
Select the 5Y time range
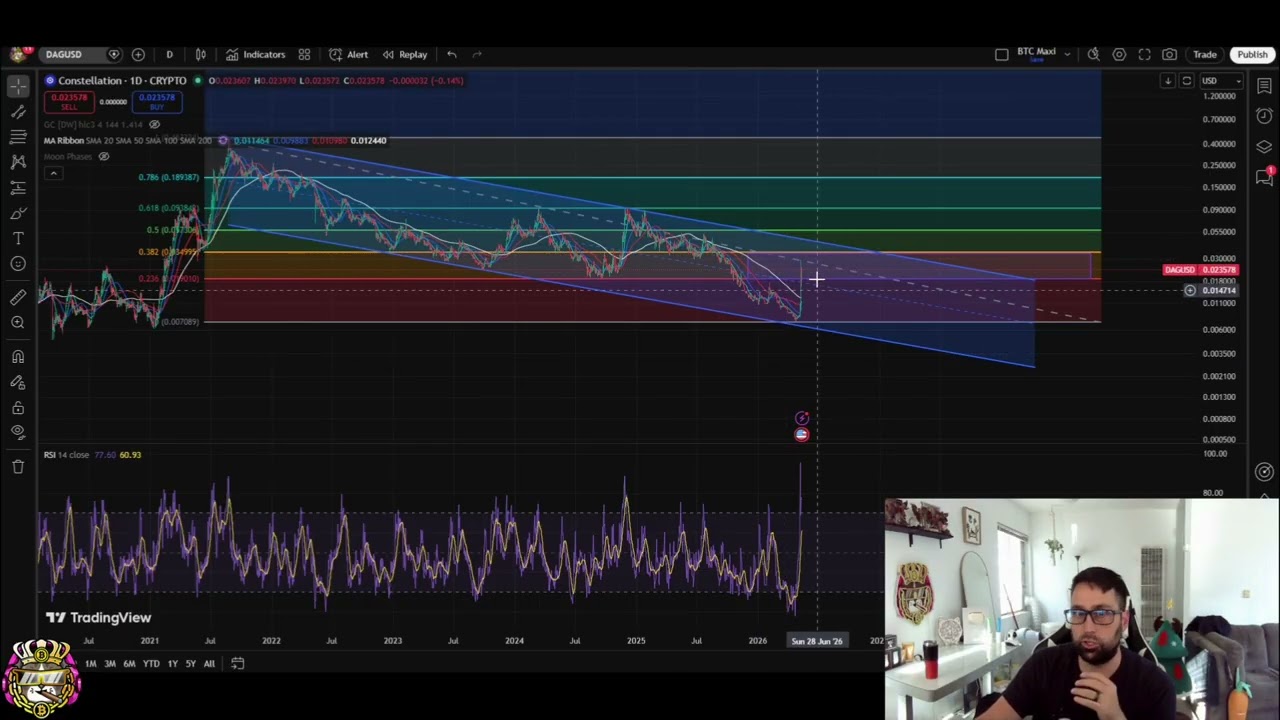[190, 663]
